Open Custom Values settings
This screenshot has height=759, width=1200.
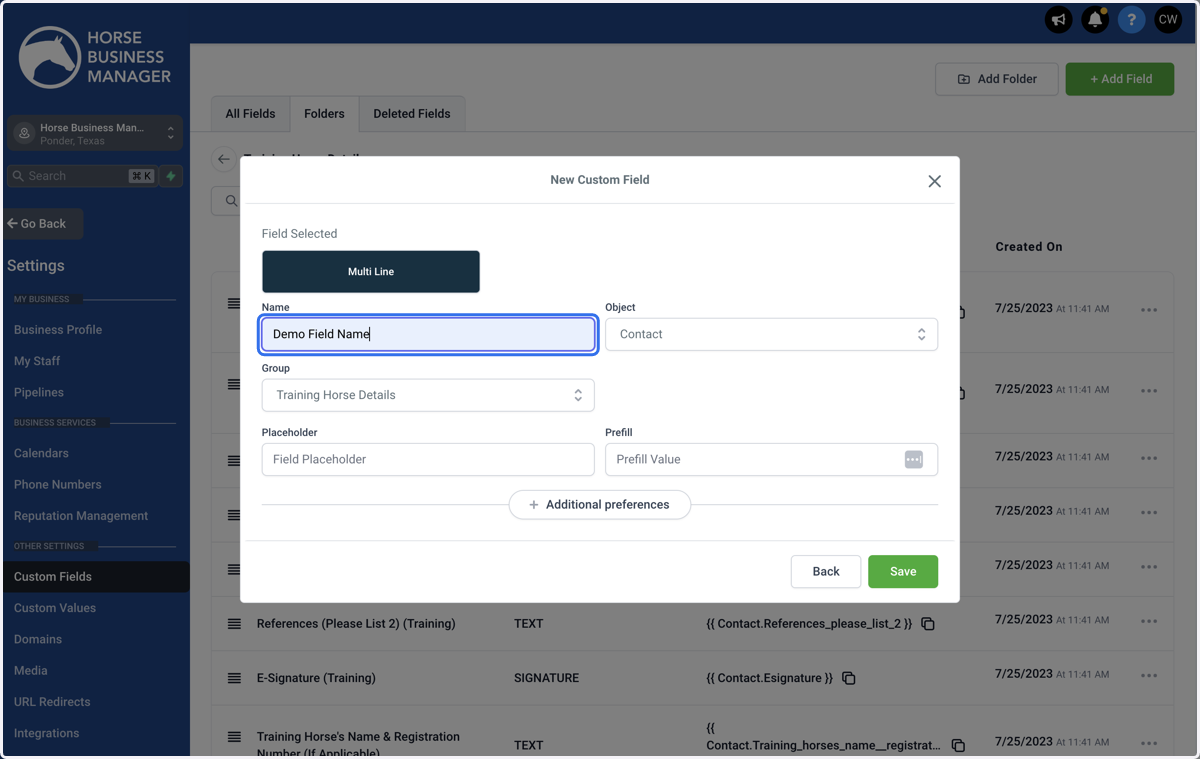(x=55, y=608)
